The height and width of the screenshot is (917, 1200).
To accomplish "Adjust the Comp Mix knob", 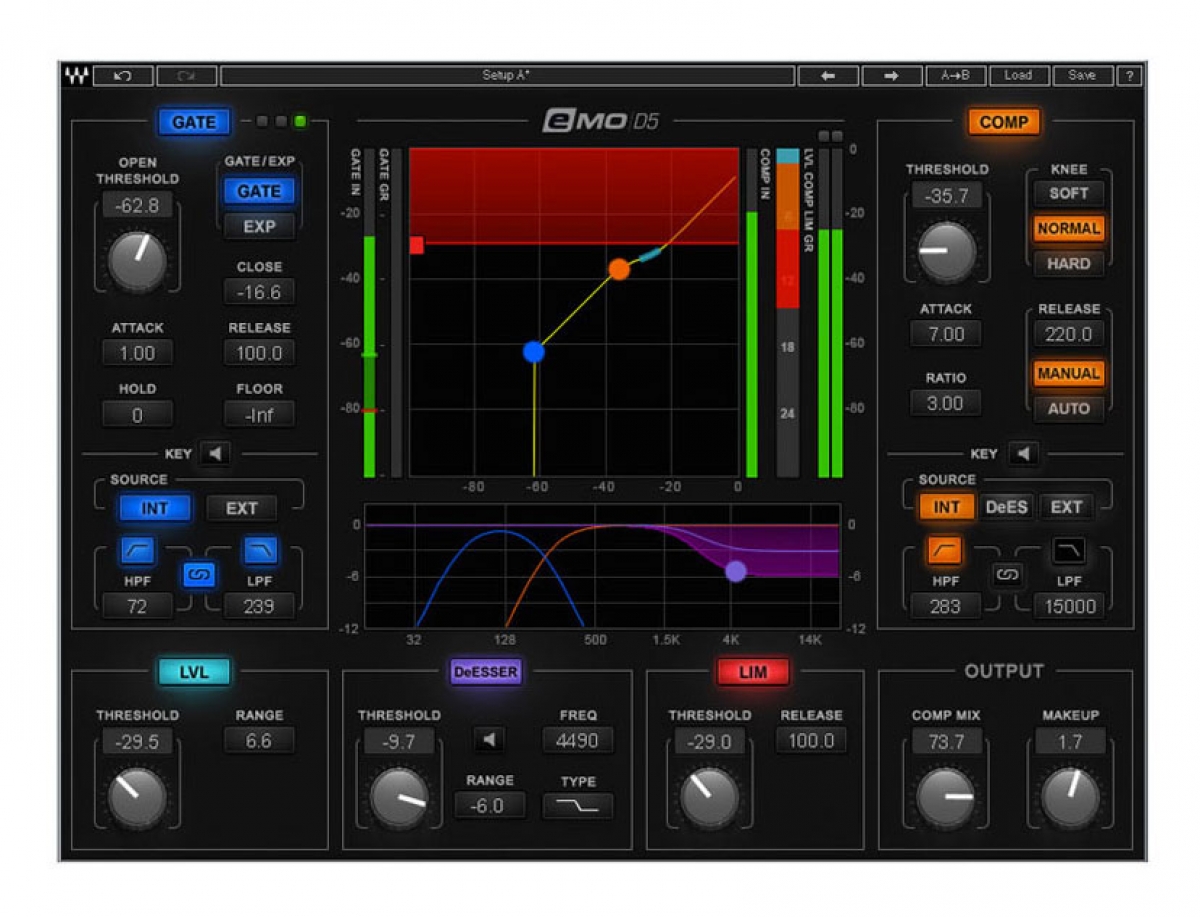I will 946,797.
